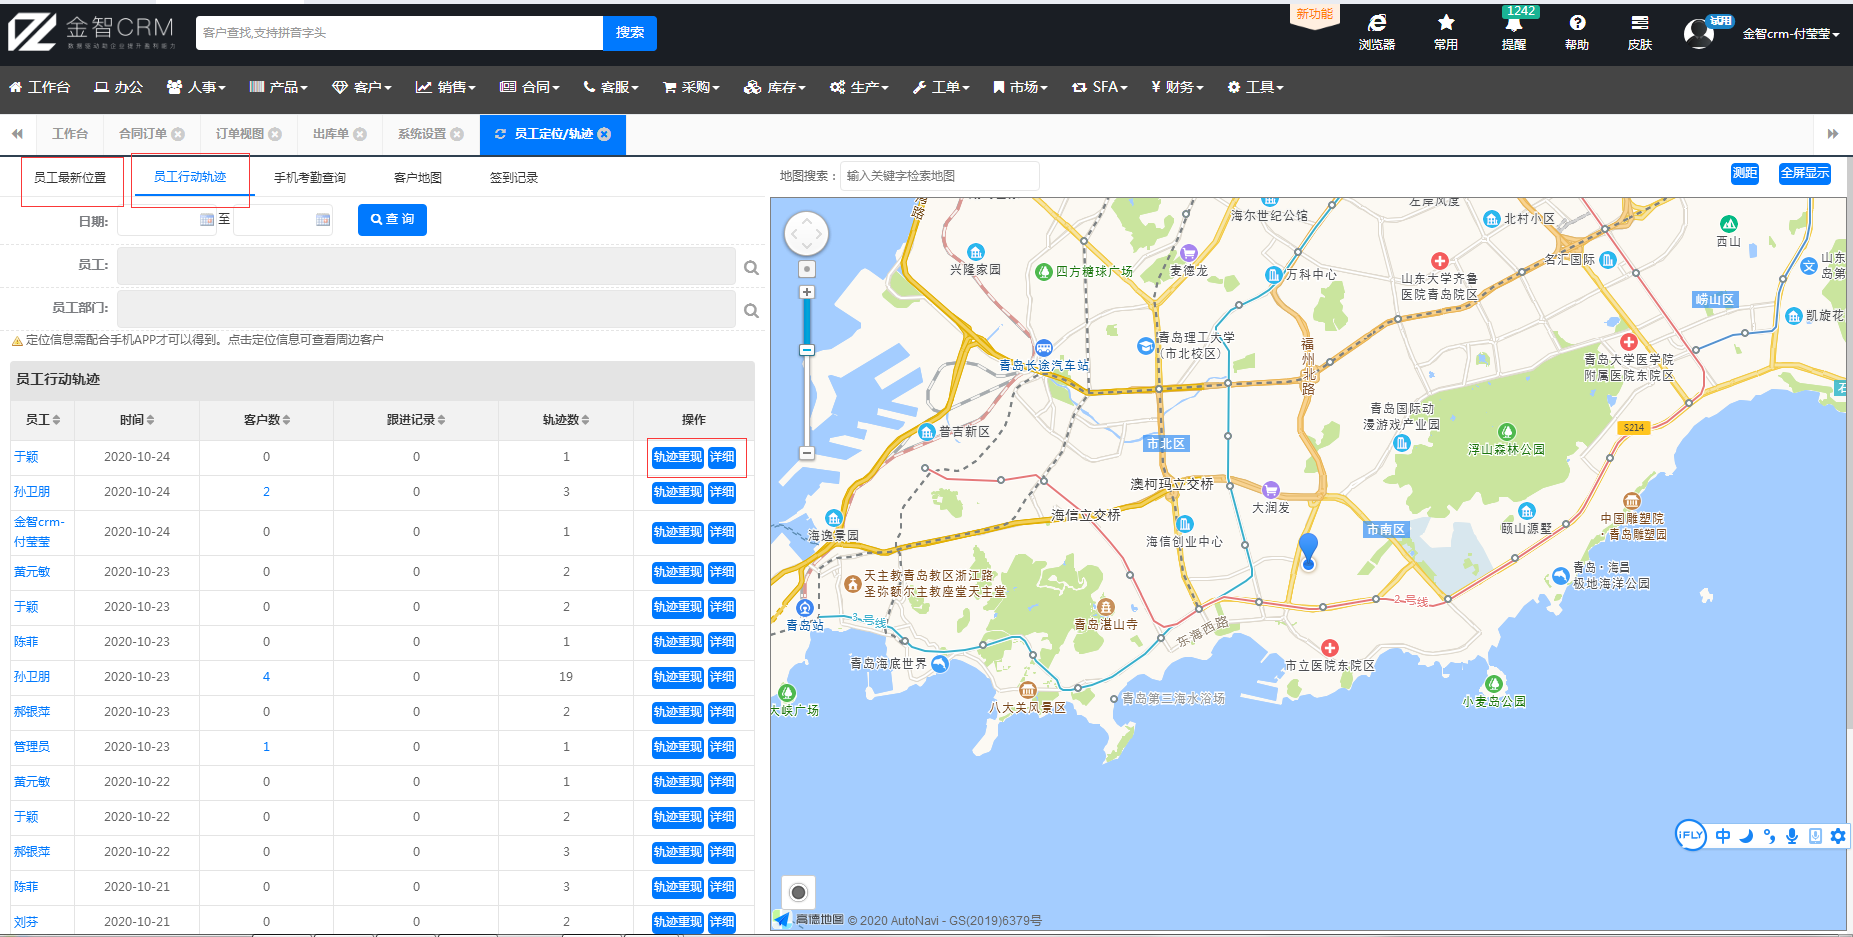Screen dimensions: 1853x937
Task: Close the 合同订单 tab
Action: click(178, 134)
